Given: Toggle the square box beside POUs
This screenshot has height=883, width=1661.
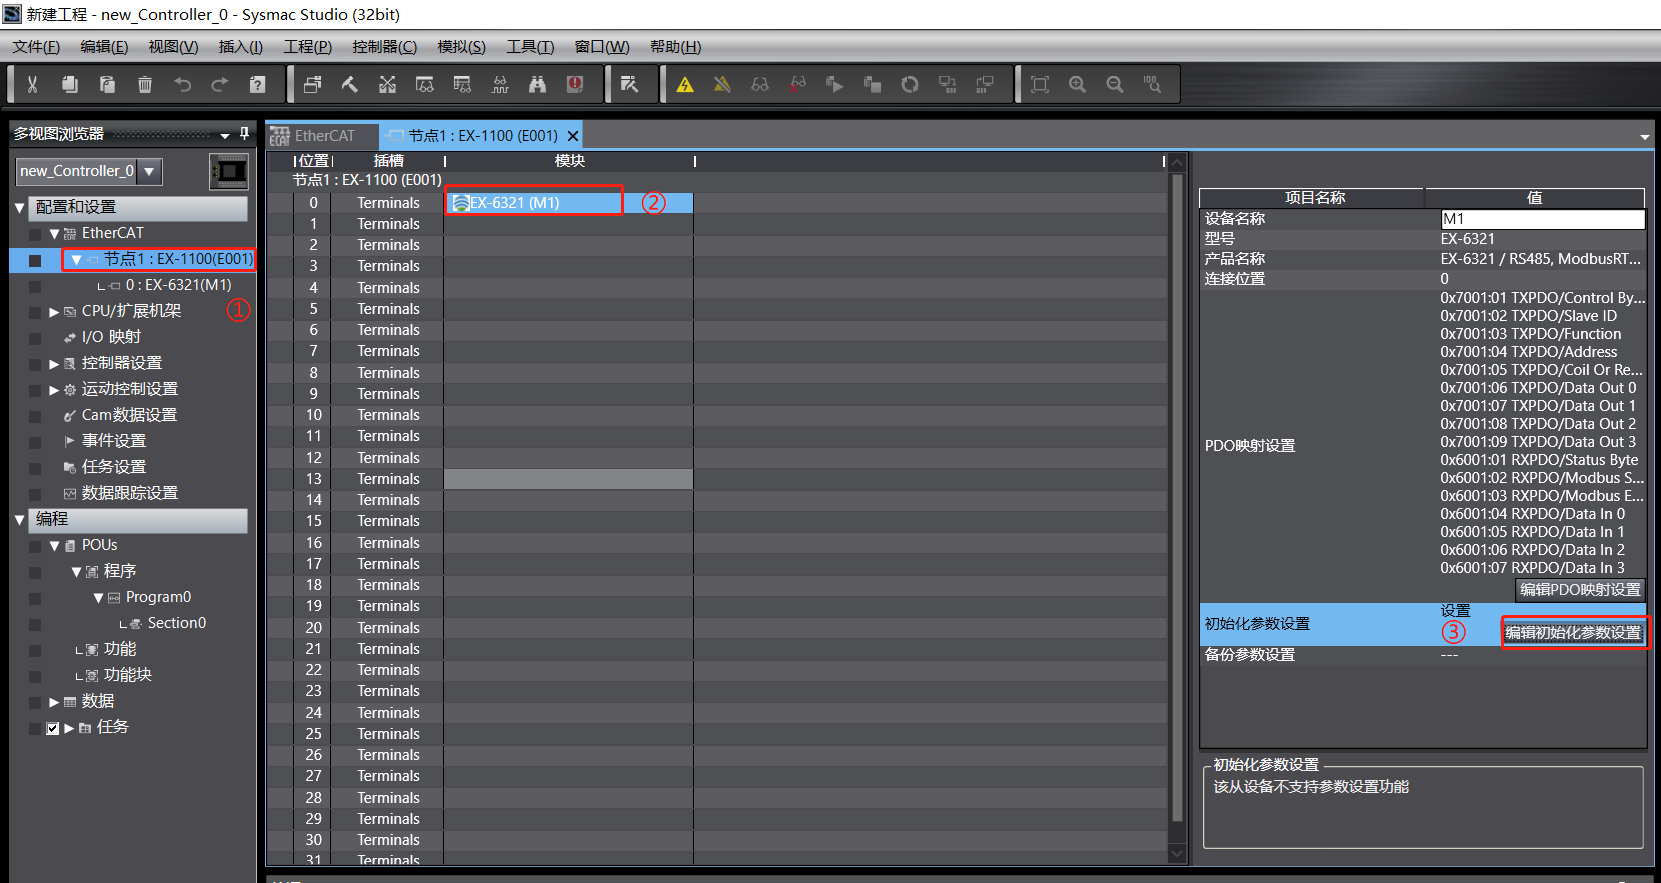Looking at the screenshot, I should click(x=35, y=546).
